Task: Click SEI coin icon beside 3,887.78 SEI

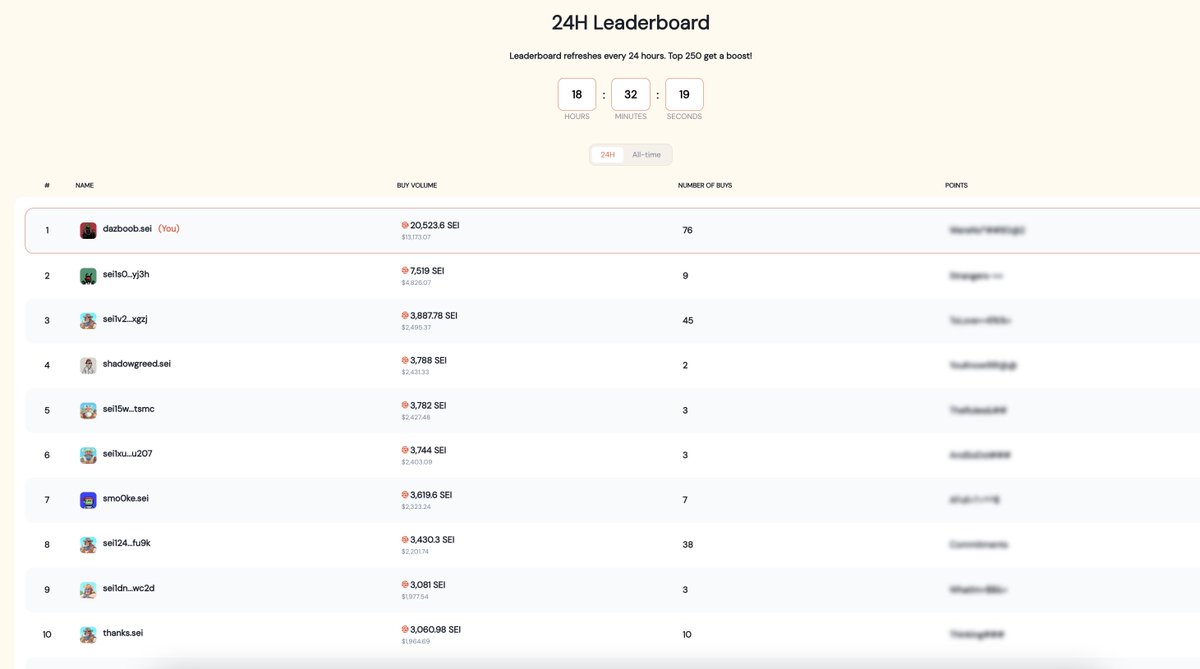Action: click(x=405, y=315)
